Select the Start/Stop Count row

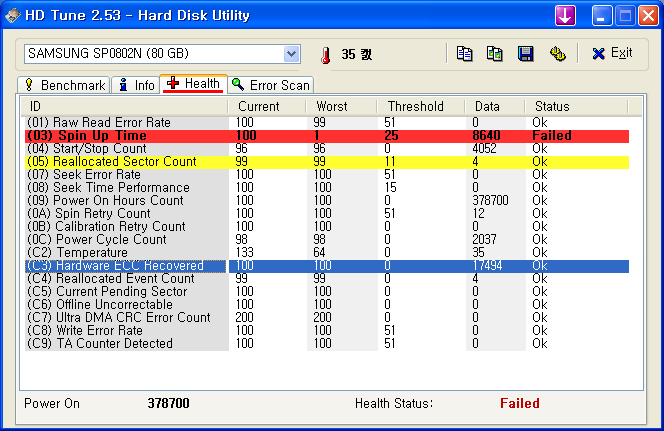coord(327,149)
